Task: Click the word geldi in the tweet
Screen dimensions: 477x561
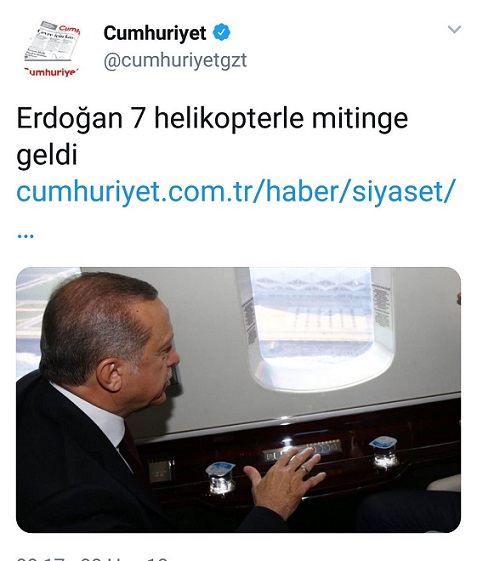Action: click(47, 155)
